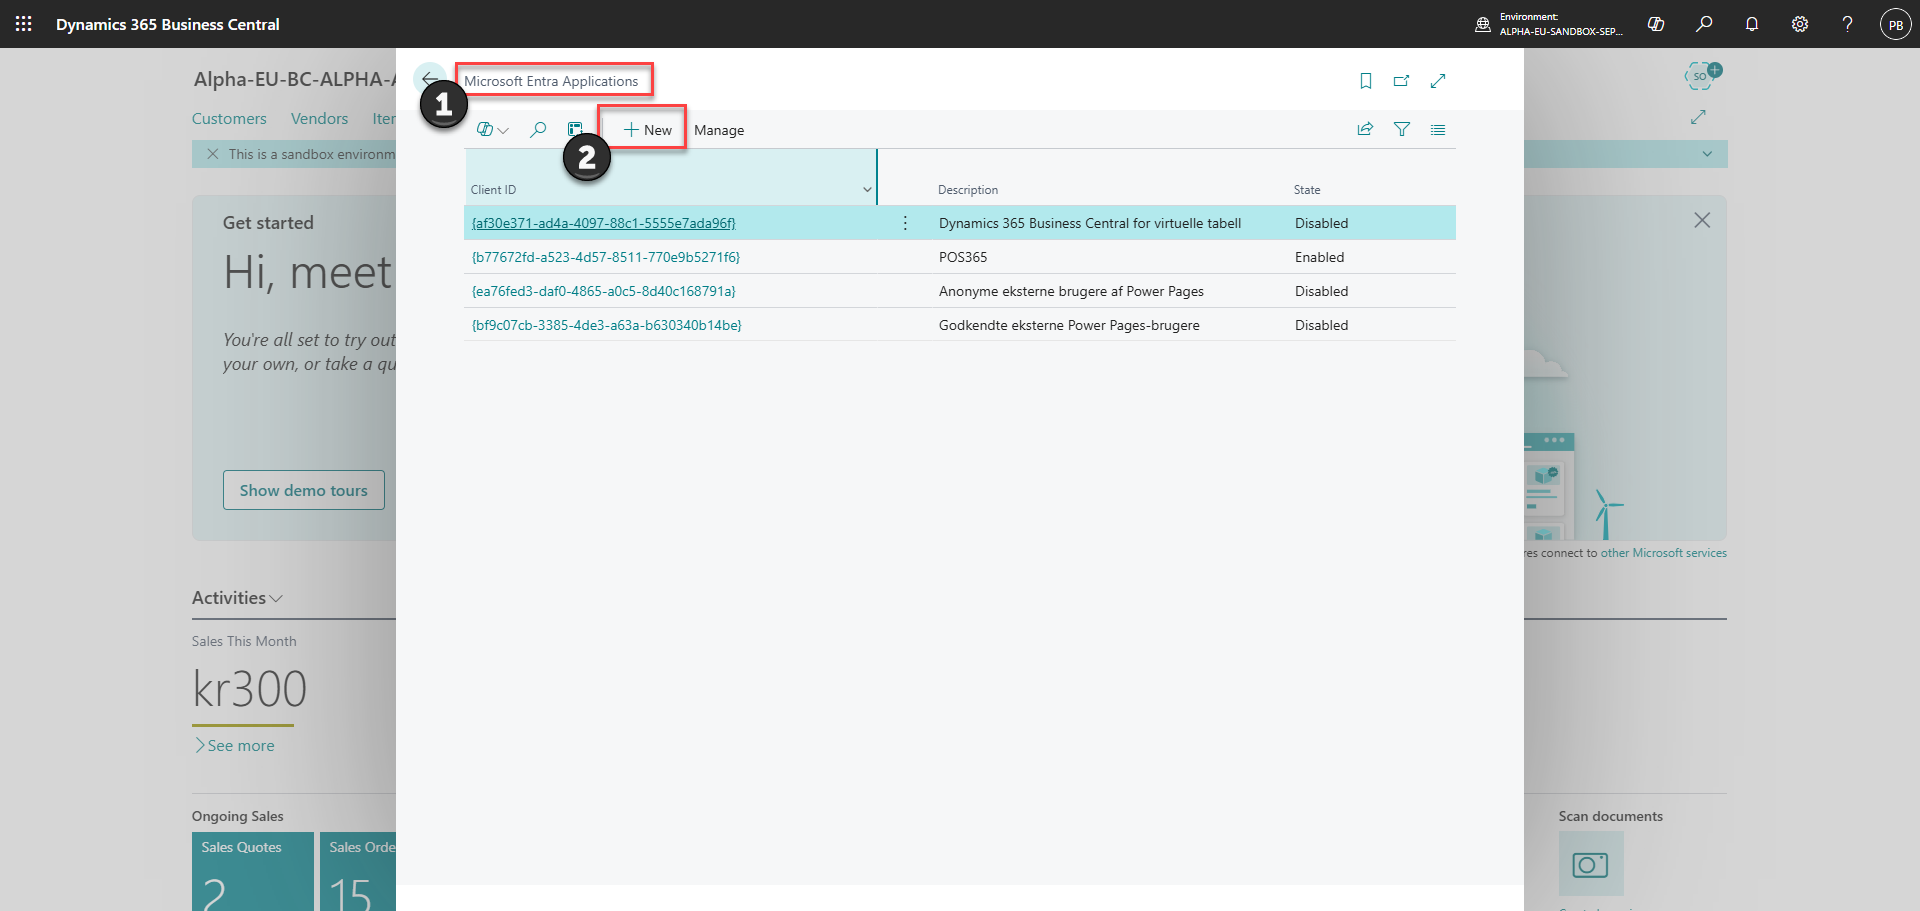Open notifications bell icon
The height and width of the screenshot is (911, 1920).
coord(1752,24)
